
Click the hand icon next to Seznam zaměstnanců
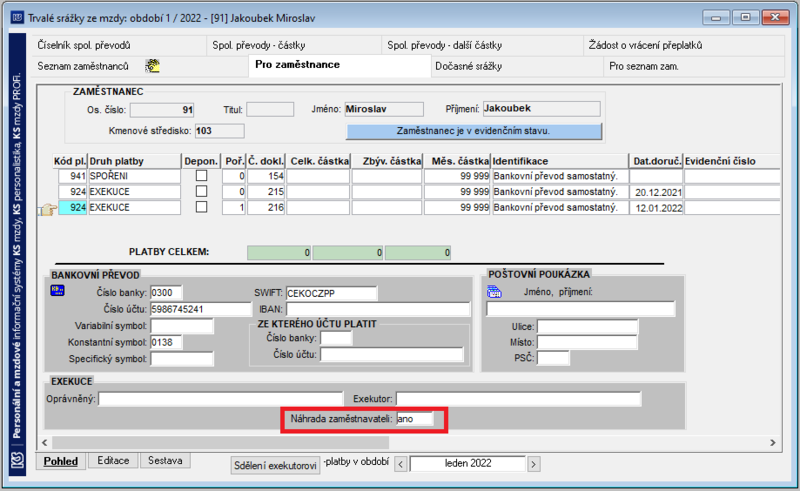[x=153, y=66]
